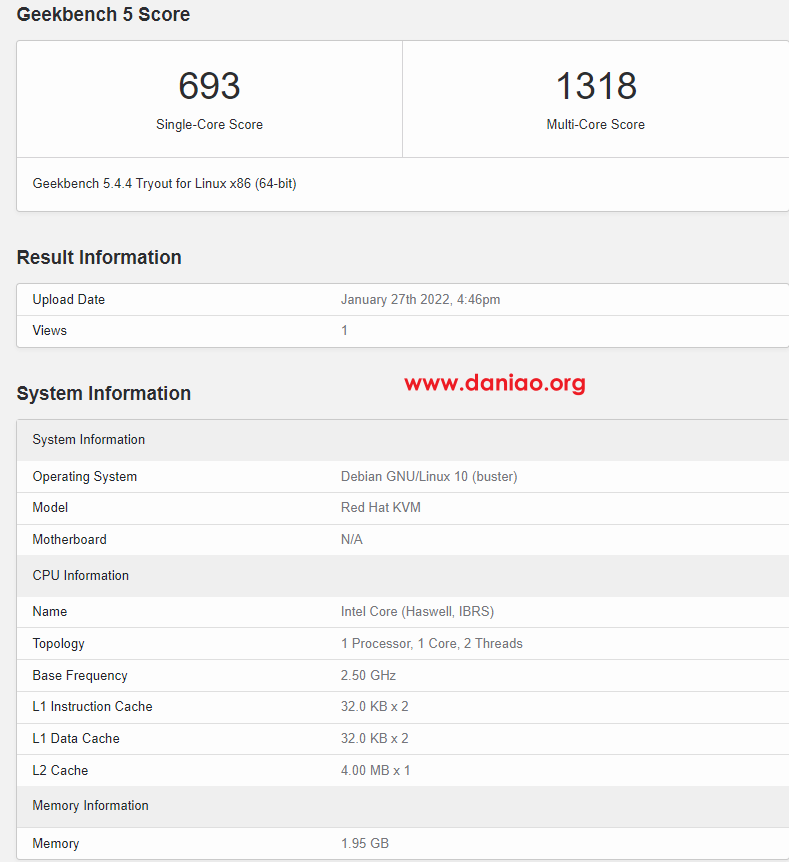Viewport: 789px width, 862px height.
Task: Click the large System Information section heading
Action: tap(104, 393)
